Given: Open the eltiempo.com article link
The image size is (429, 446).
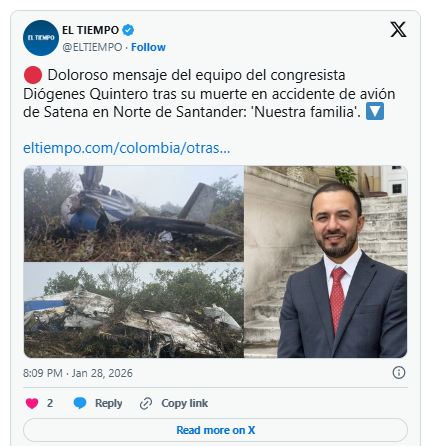Looking at the screenshot, I should 126,148.
